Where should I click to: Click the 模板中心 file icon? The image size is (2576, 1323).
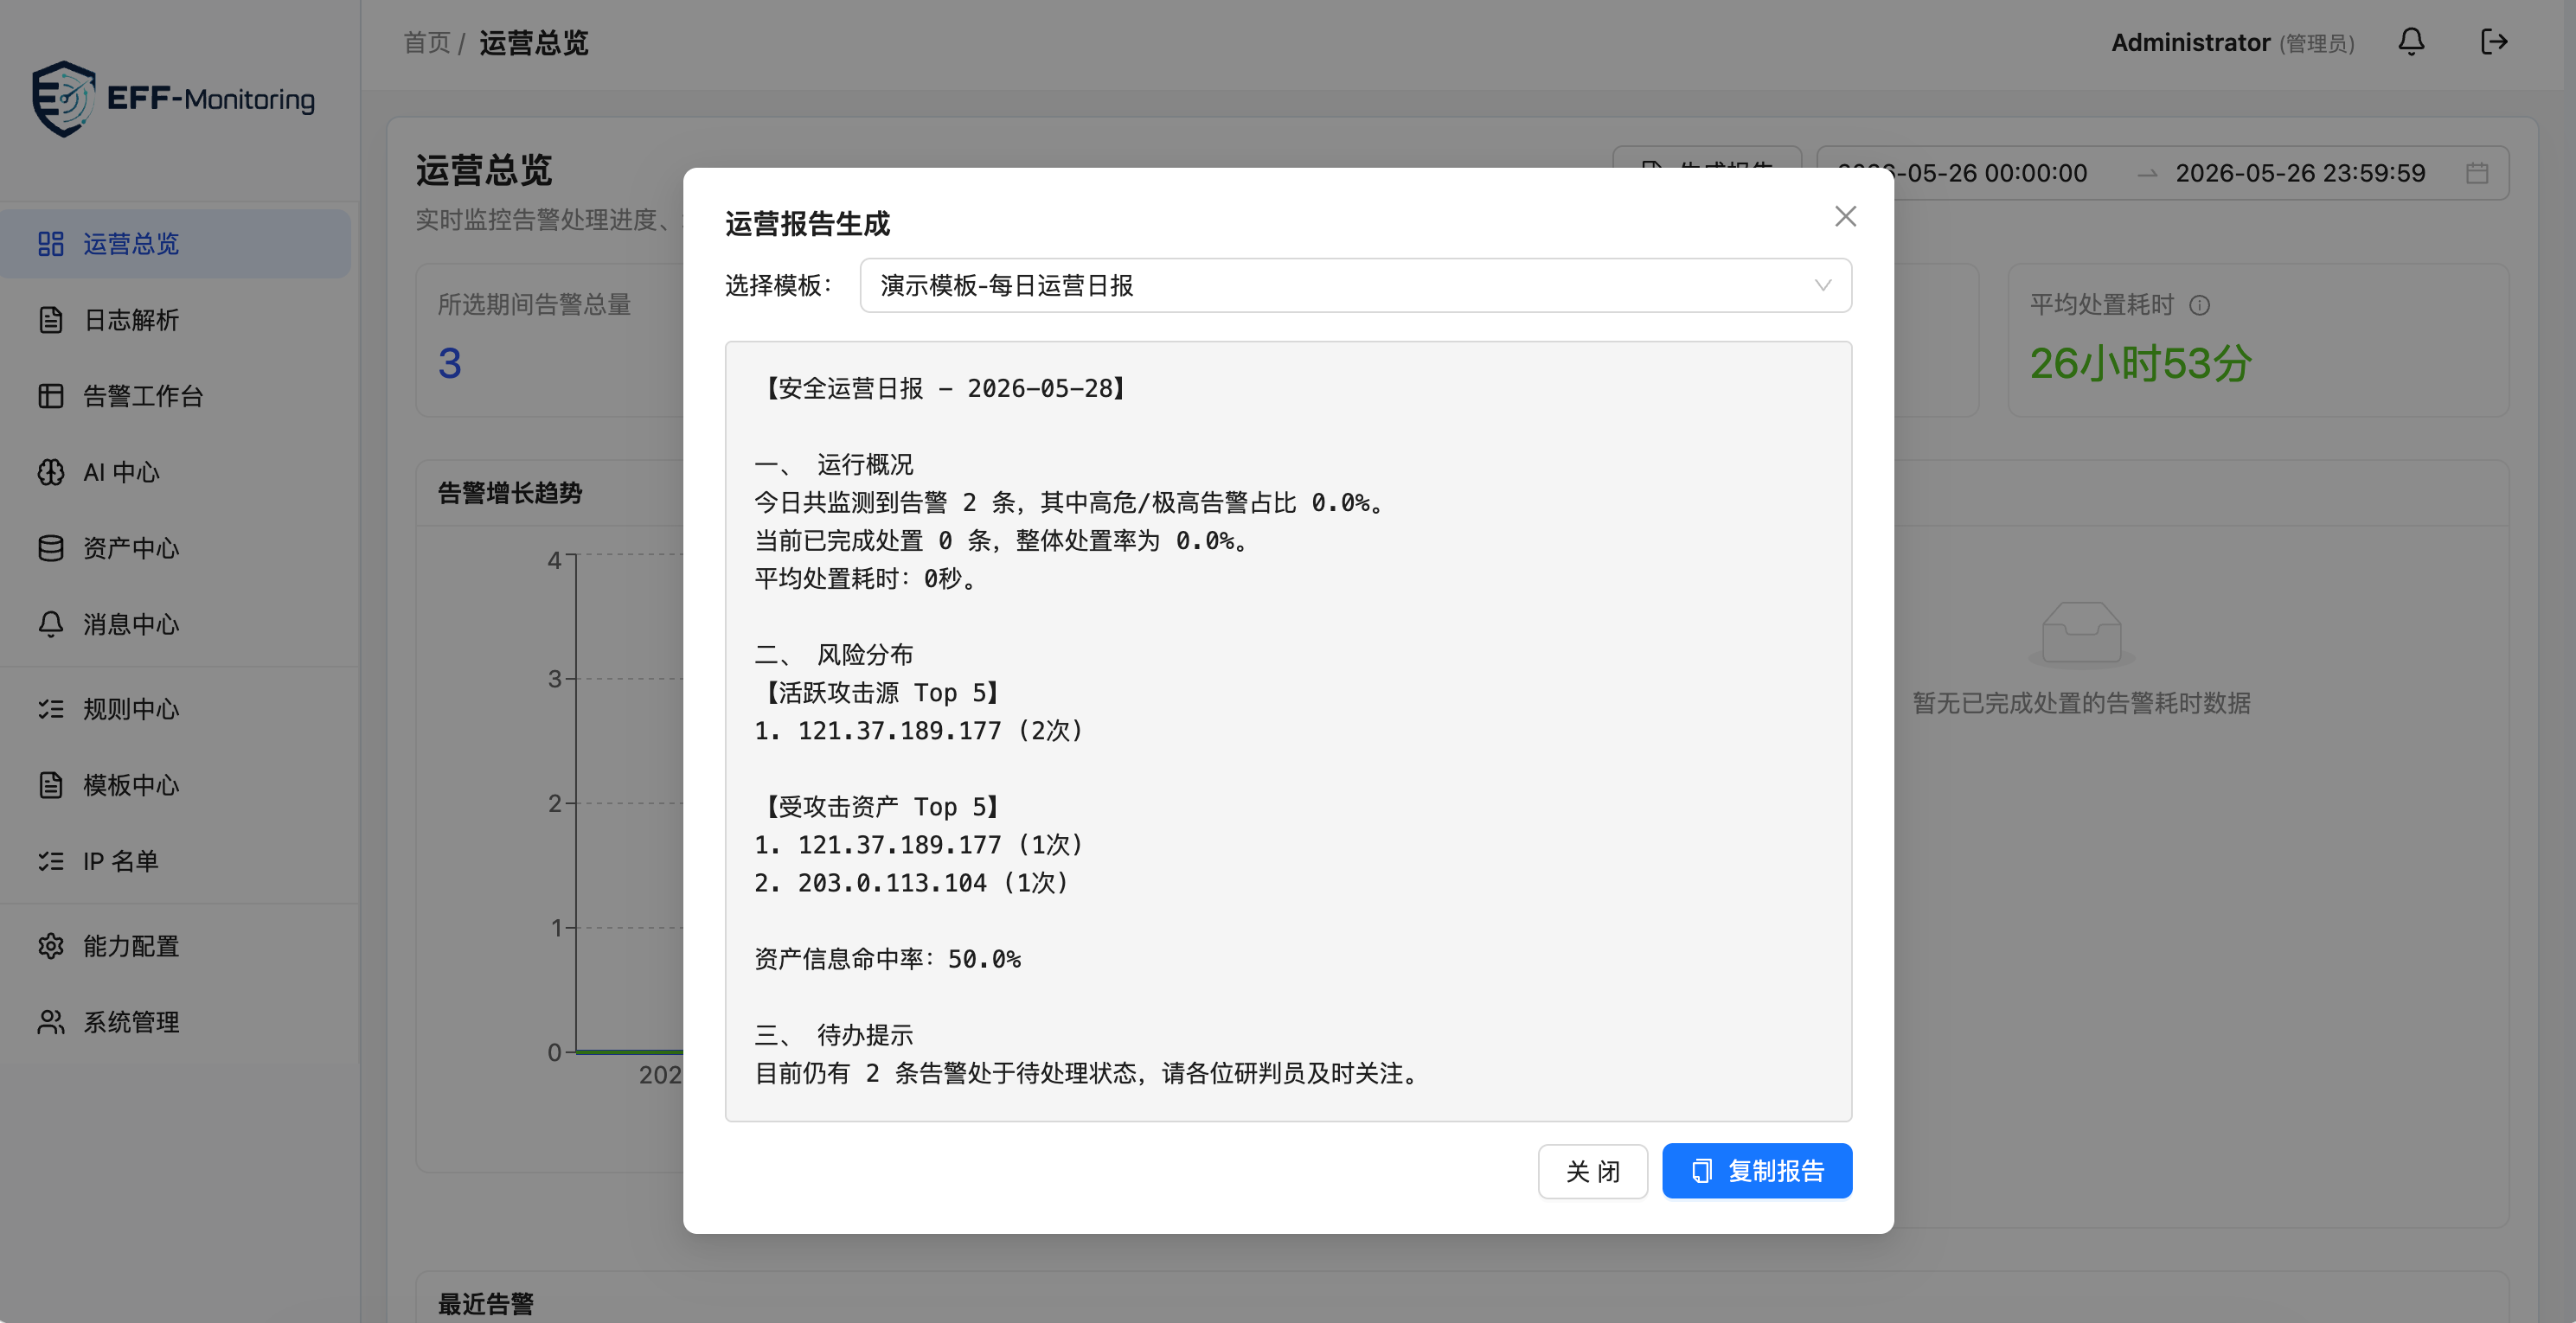click(x=51, y=785)
